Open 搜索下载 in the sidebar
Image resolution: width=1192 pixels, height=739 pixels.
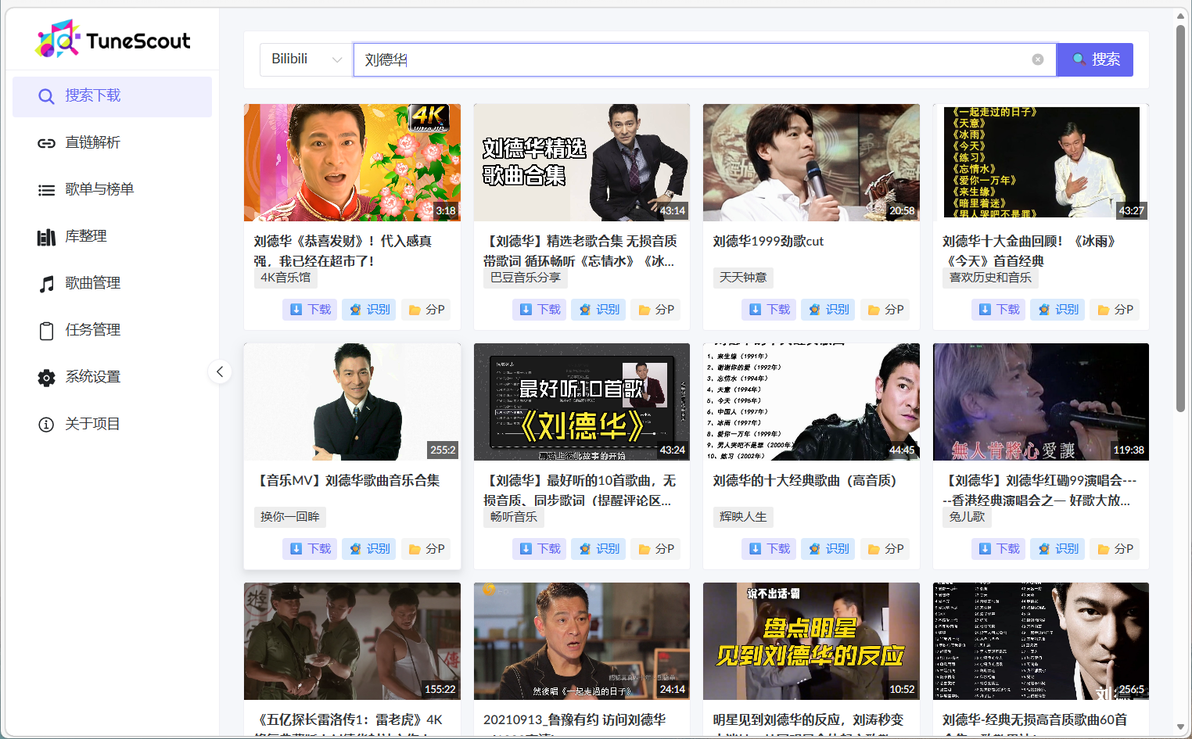[x=112, y=96]
